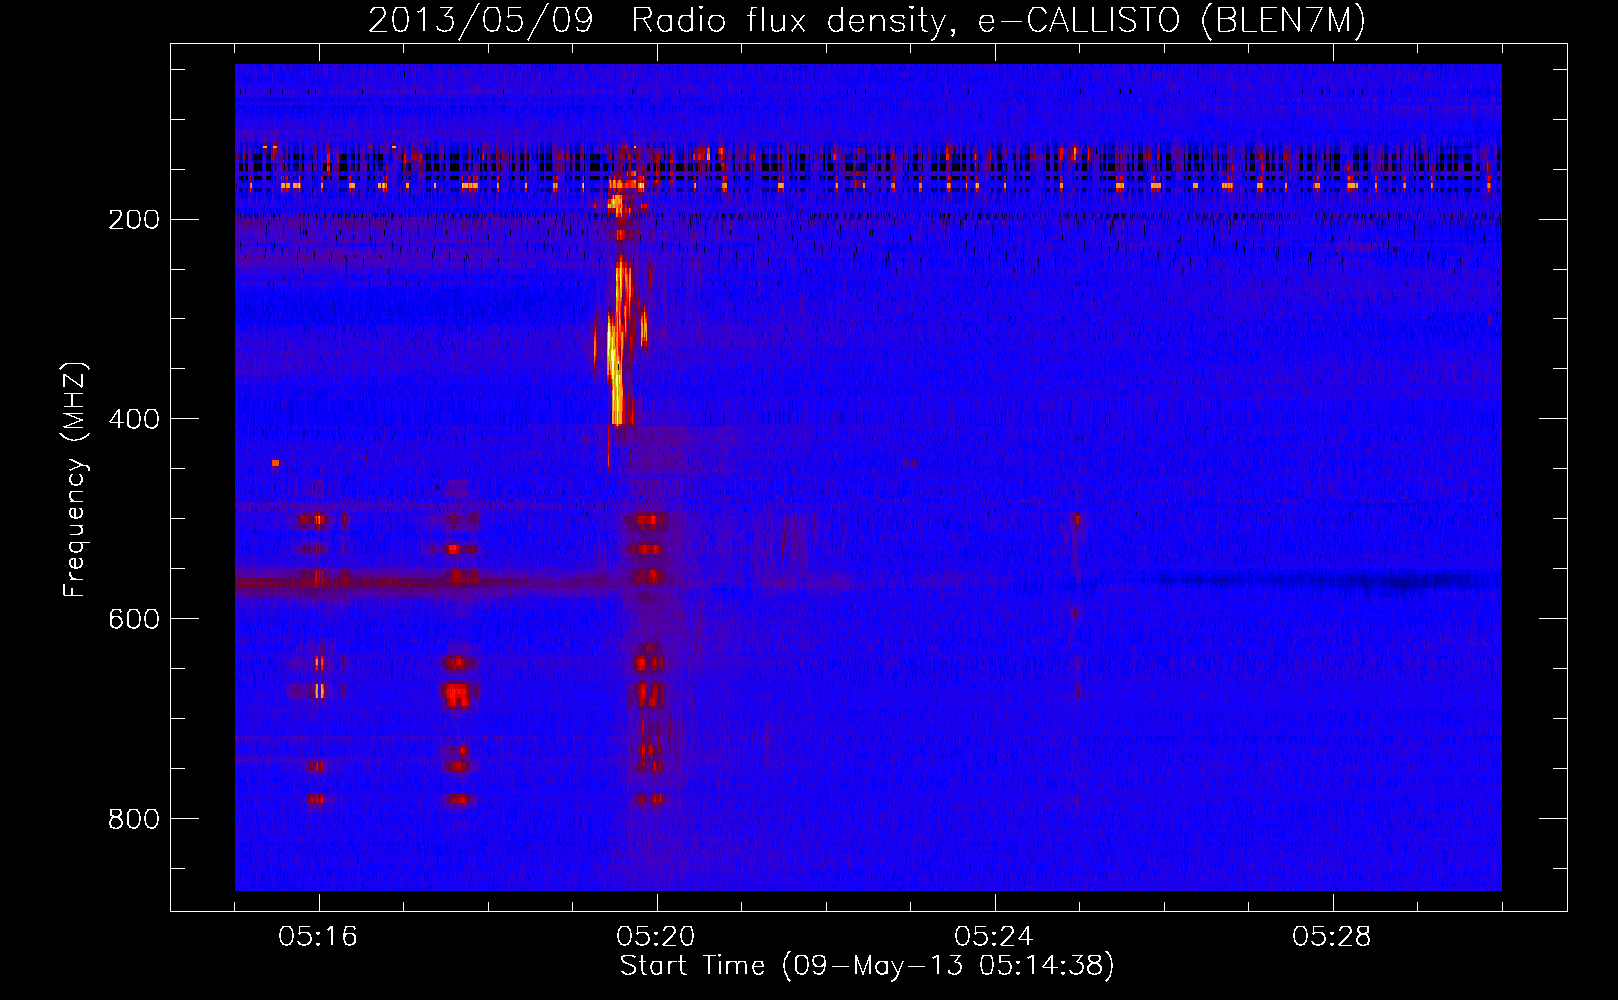Select the 800 frequency axis label

134,819
